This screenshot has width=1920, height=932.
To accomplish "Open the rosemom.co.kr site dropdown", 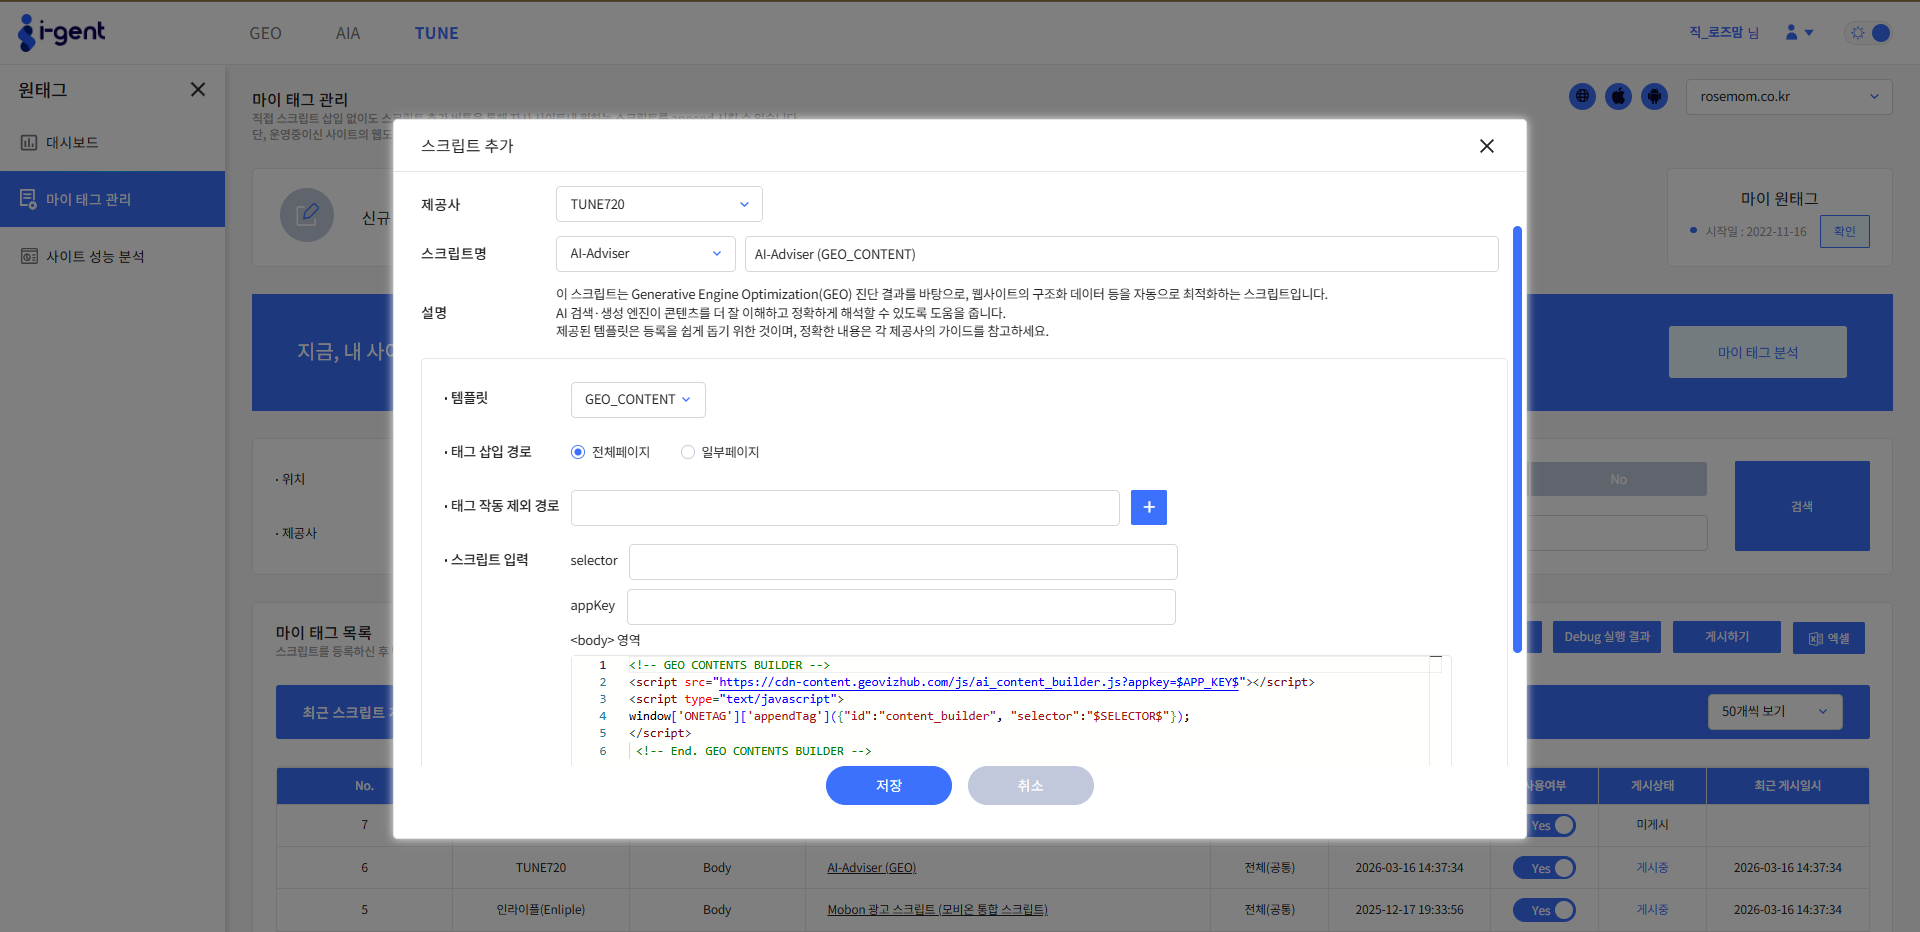I will (1789, 97).
